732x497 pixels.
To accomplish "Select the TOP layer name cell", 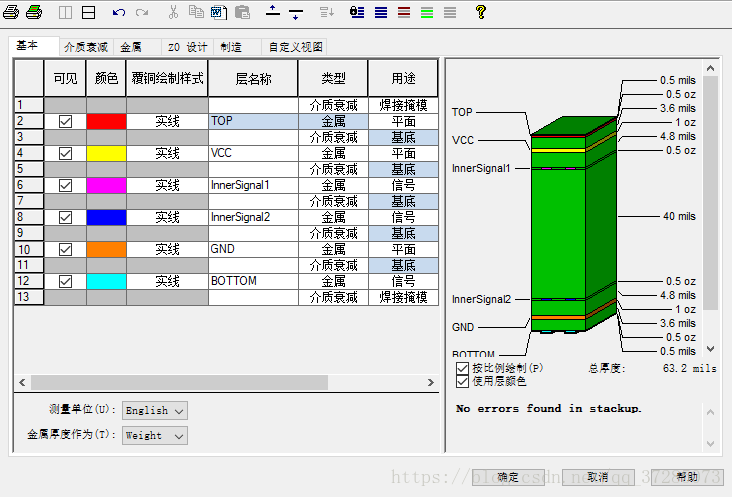I will (x=253, y=121).
